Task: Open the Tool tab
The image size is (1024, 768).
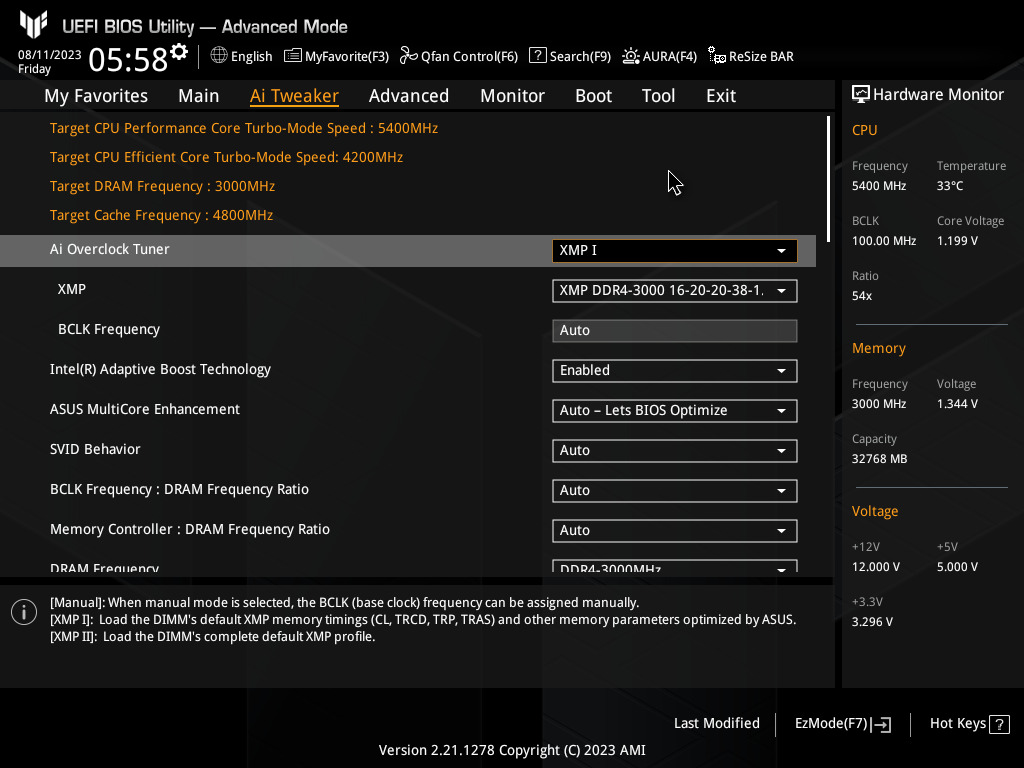Action: click(x=658, y=96)
